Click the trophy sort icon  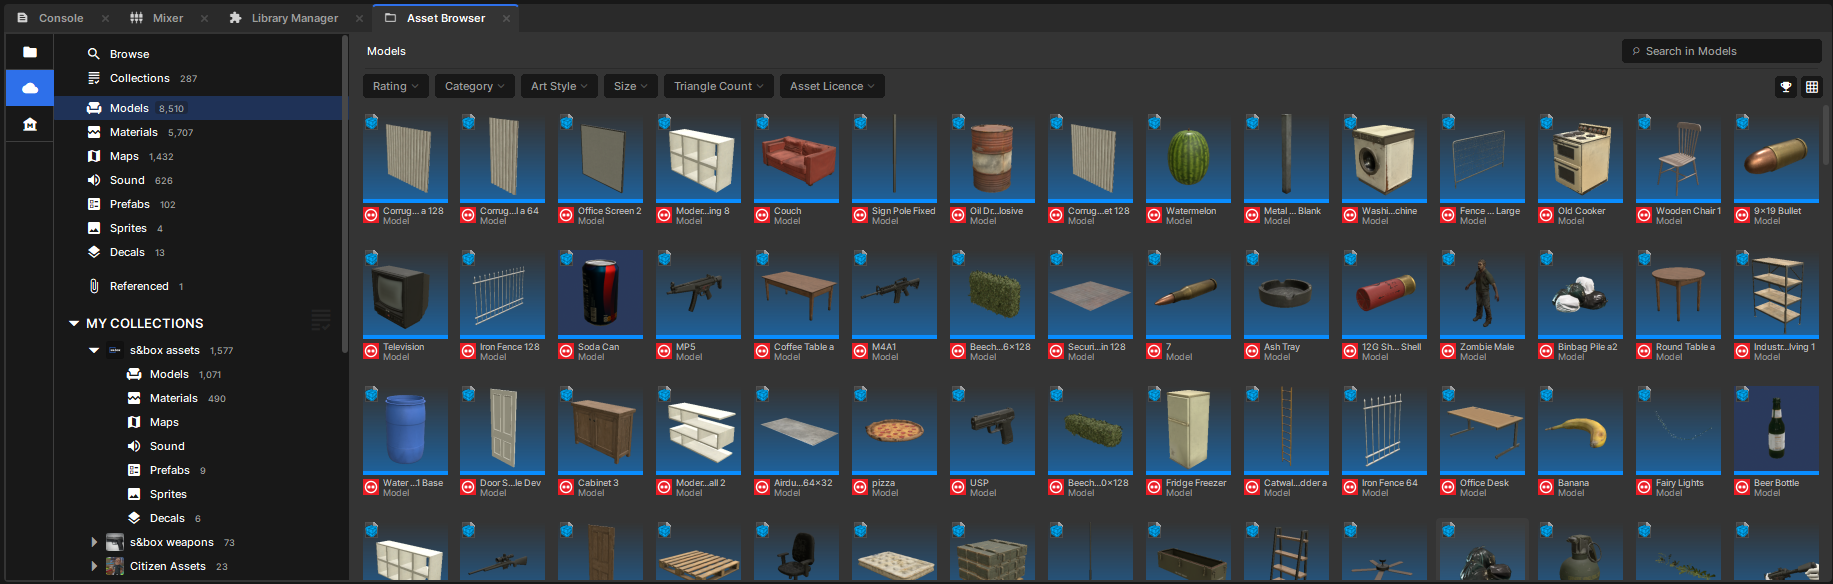[x=1786, y=87]
